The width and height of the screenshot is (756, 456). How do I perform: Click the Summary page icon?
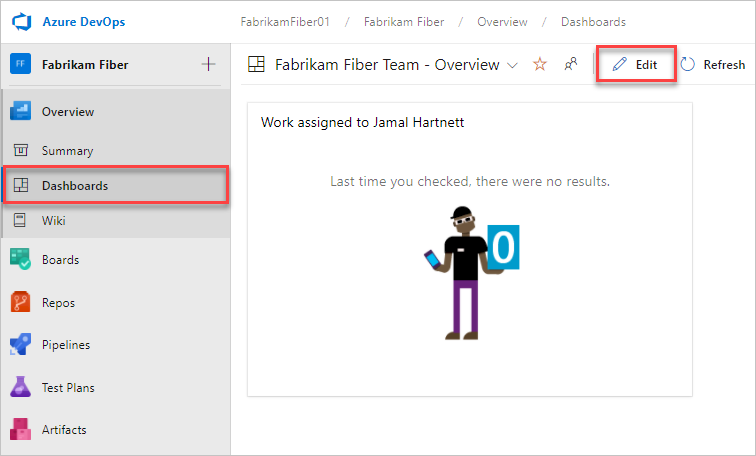pyautogui.click(x=21, y=150)
